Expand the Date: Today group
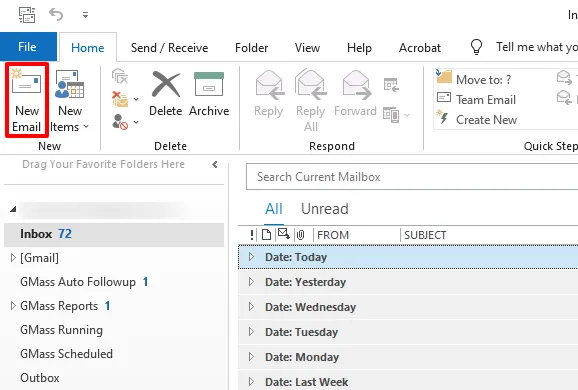 click(x=251, y=257)
